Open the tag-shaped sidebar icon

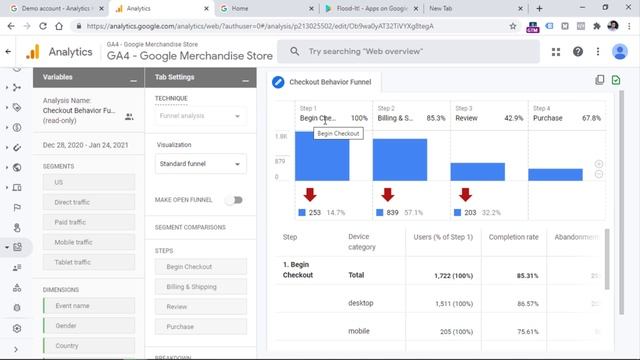coord(17,107)
